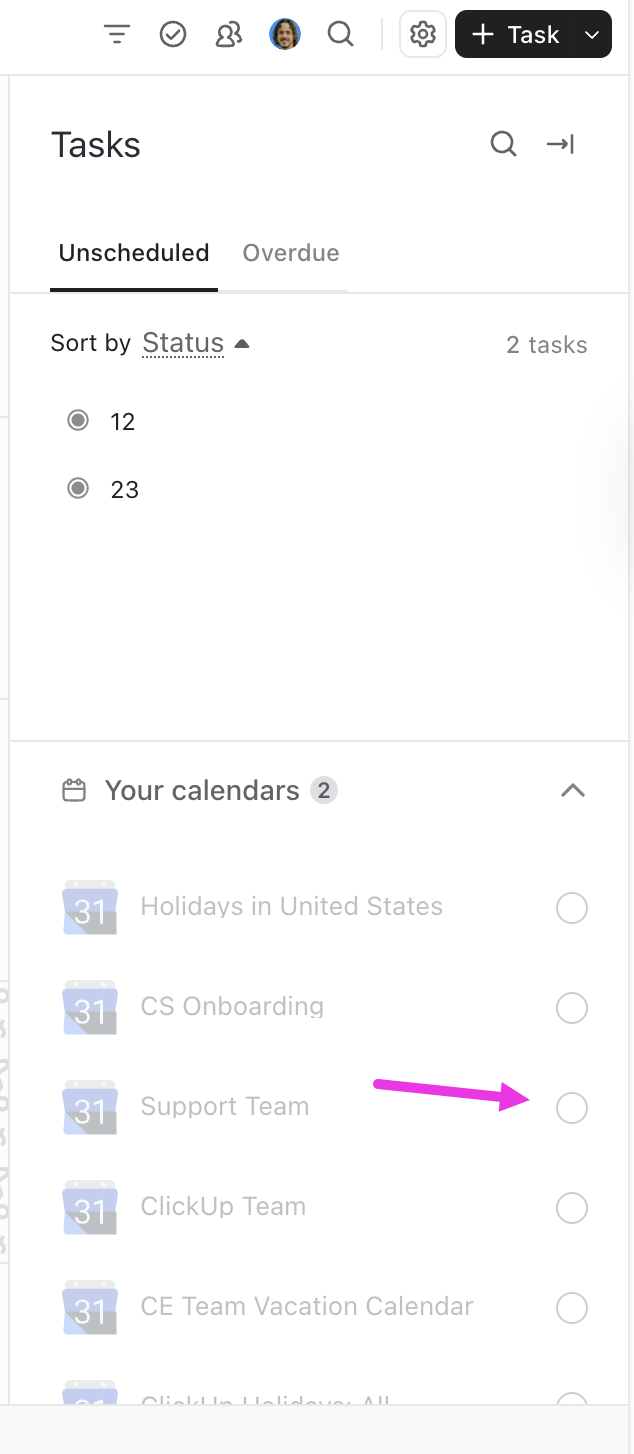The image size is (634, 1454).
Task: Click the status circle next to task 12
Action: 77,420
